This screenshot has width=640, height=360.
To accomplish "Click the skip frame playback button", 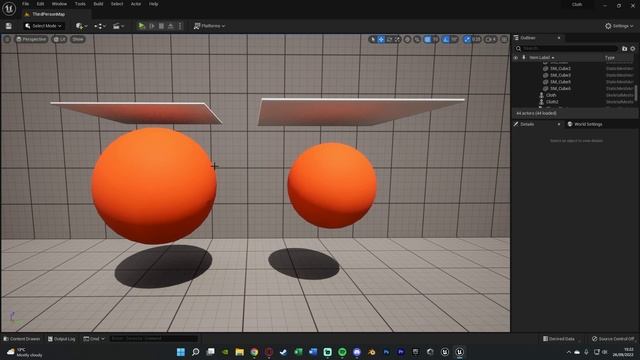I will point(152,26).
